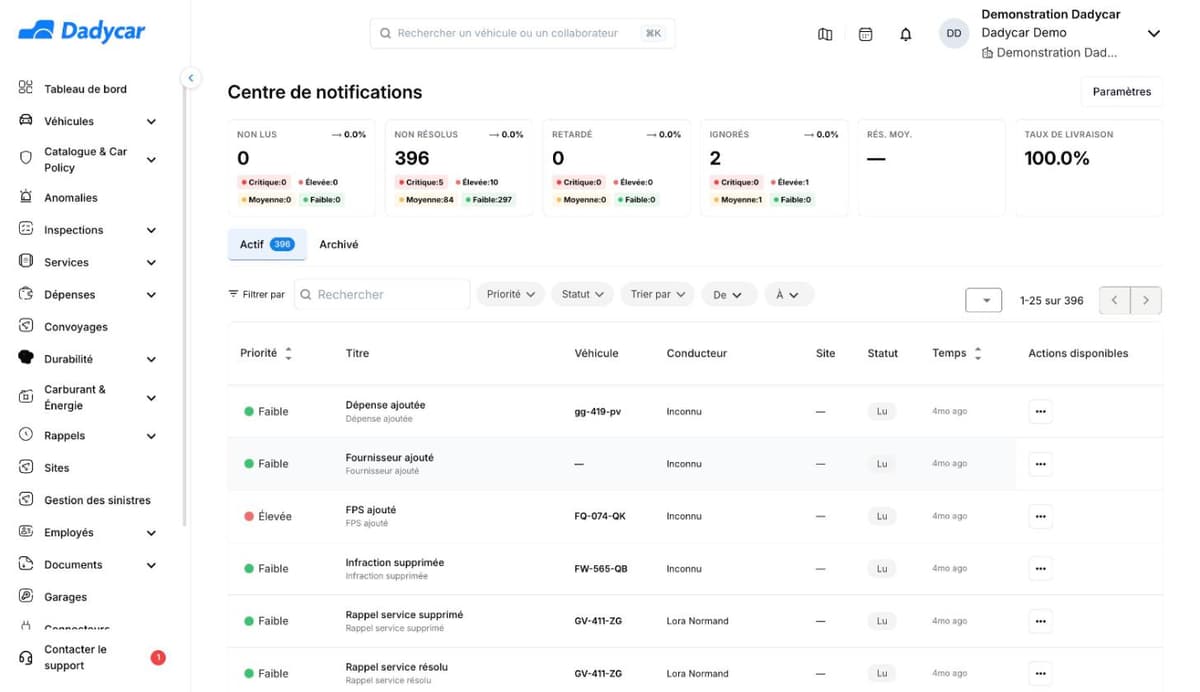Open the calendar icon in top bar

click(x=866, y=34)
